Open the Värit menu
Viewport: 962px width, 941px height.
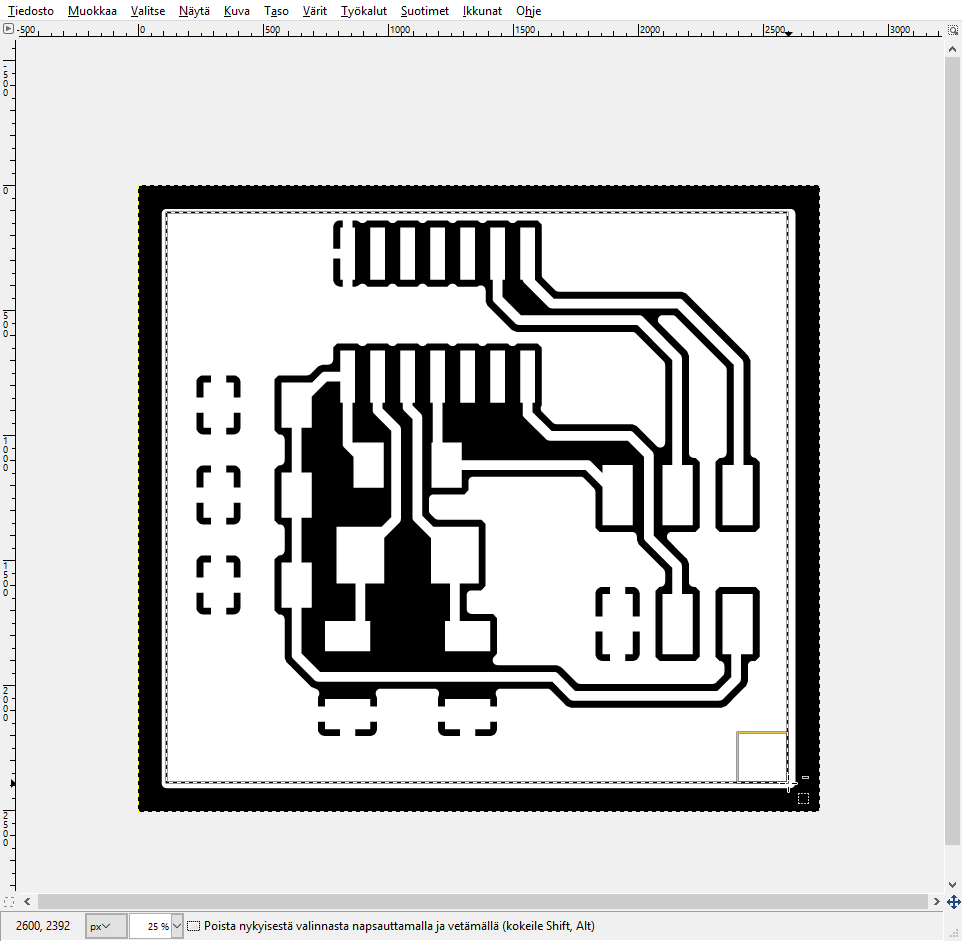tap(315, 10)
